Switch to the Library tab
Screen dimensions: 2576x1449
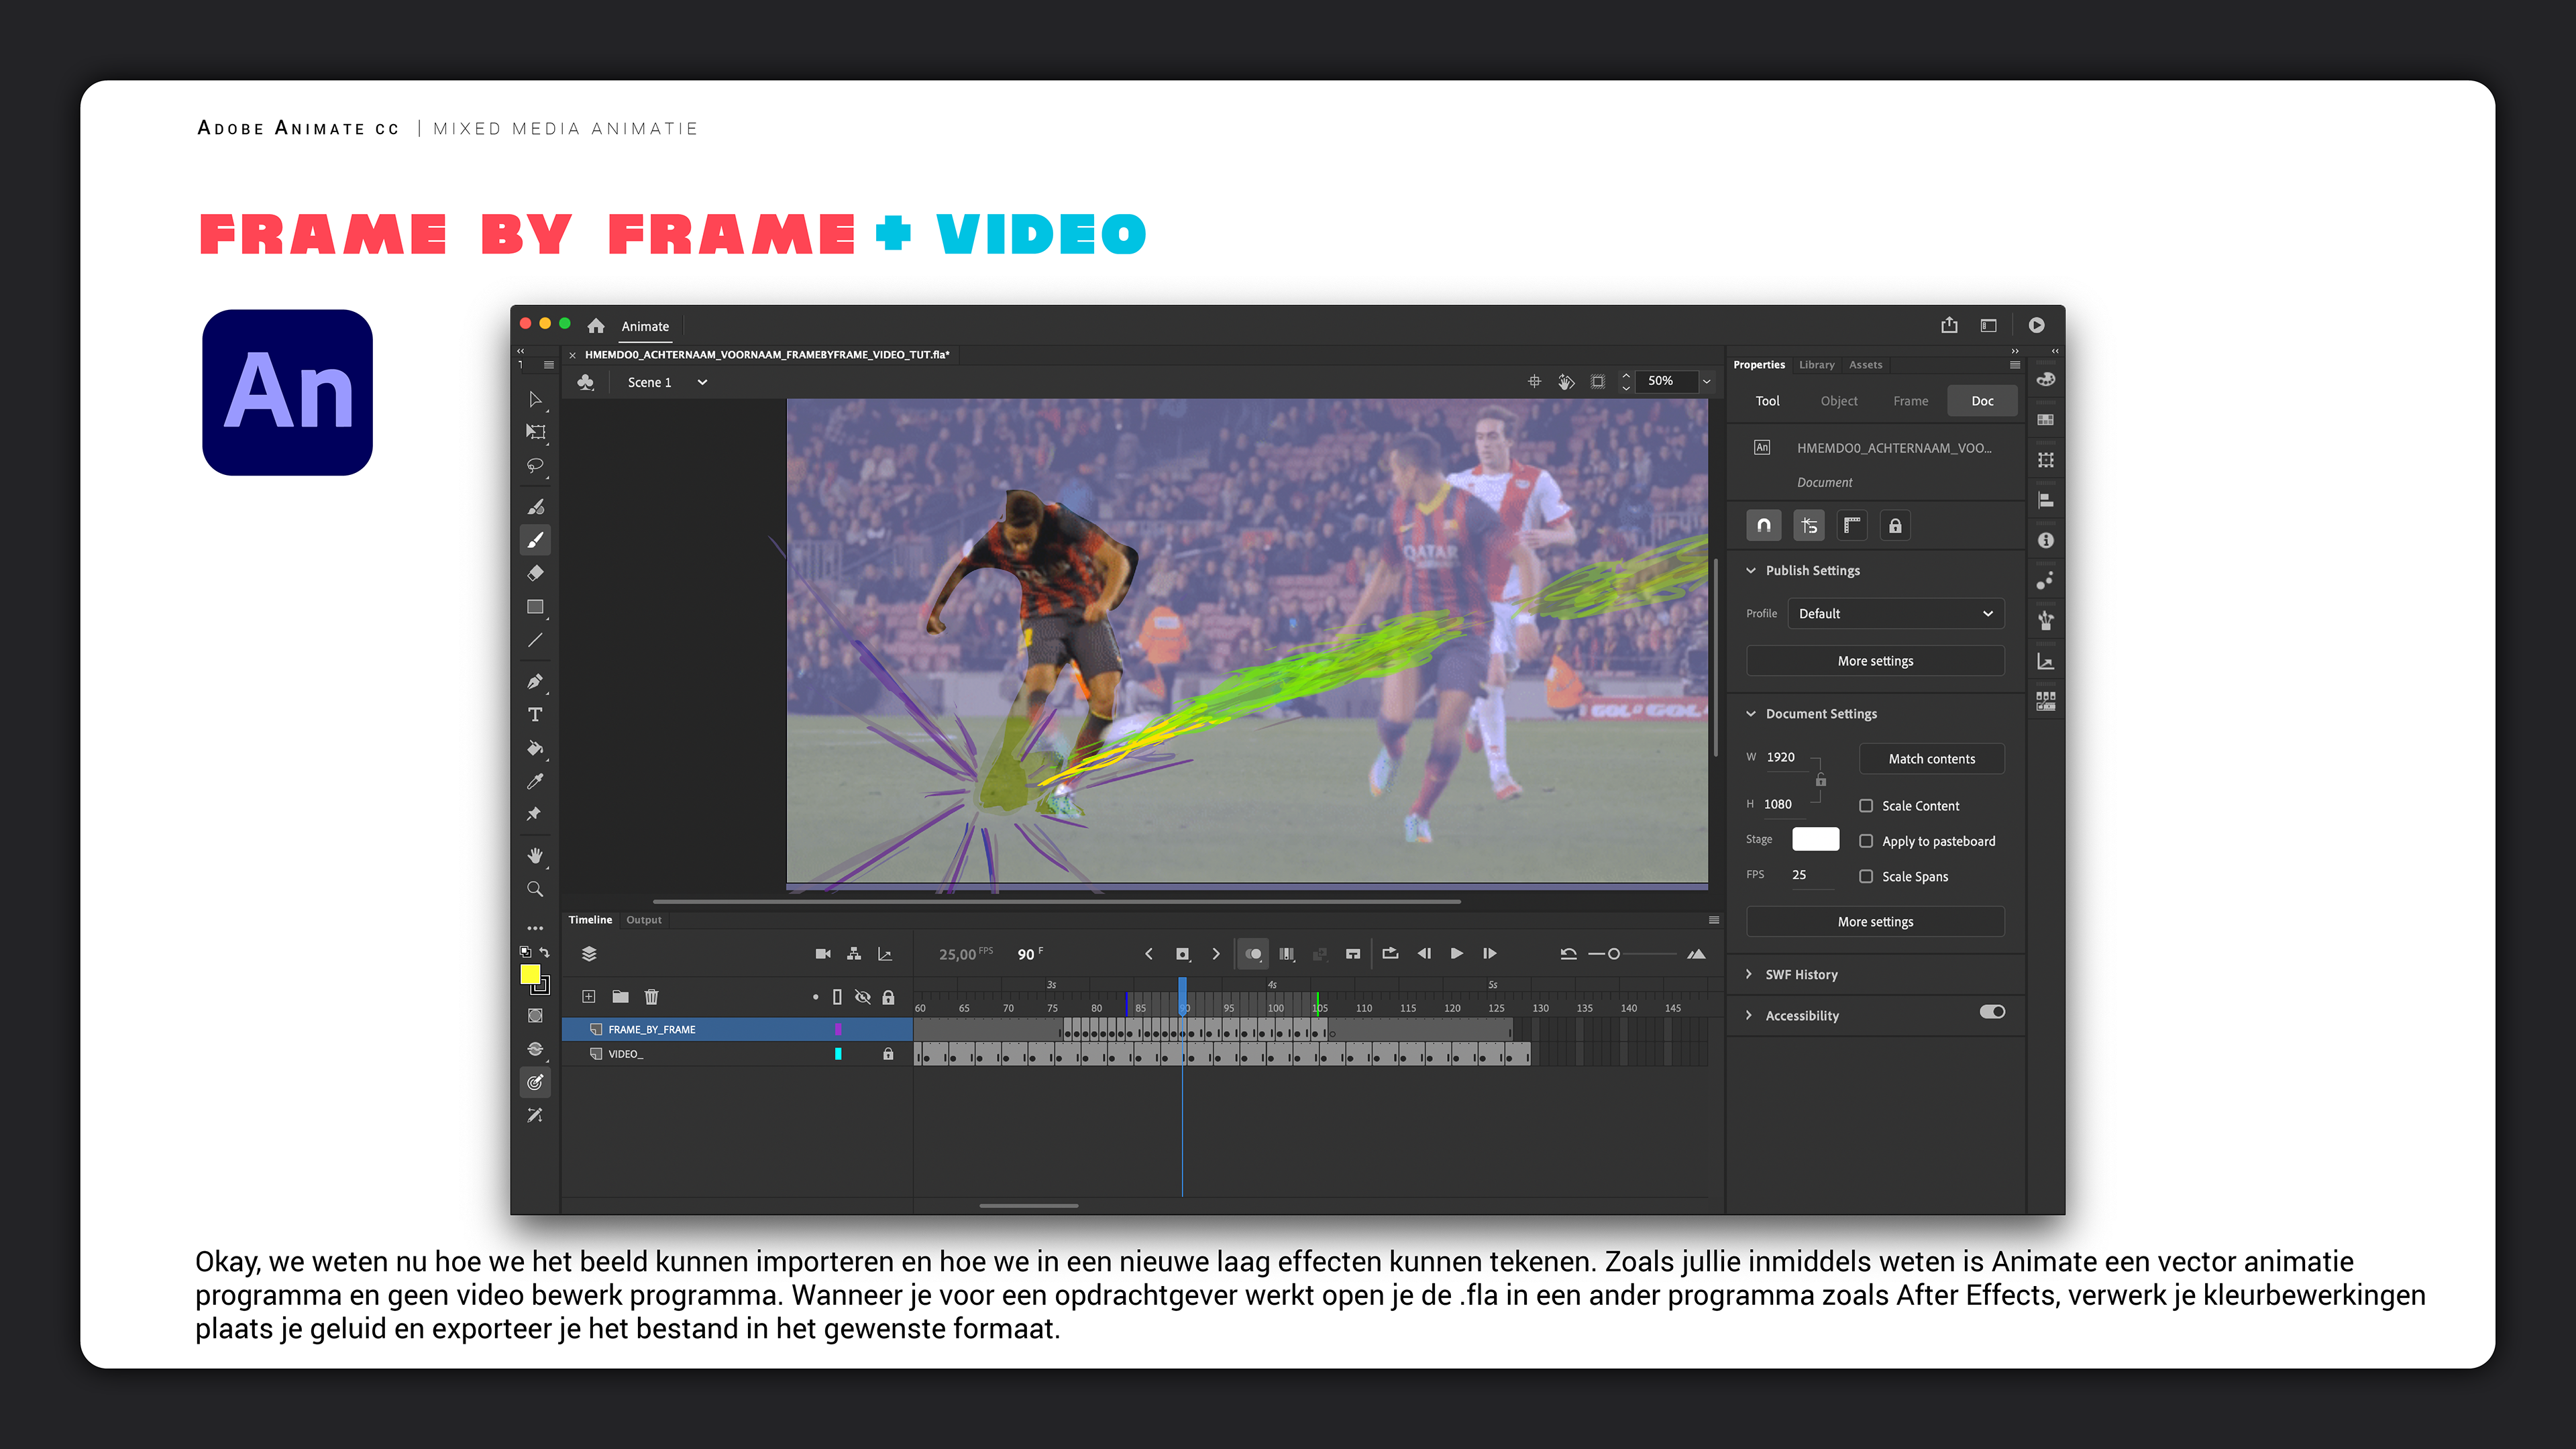point(1816,365)
